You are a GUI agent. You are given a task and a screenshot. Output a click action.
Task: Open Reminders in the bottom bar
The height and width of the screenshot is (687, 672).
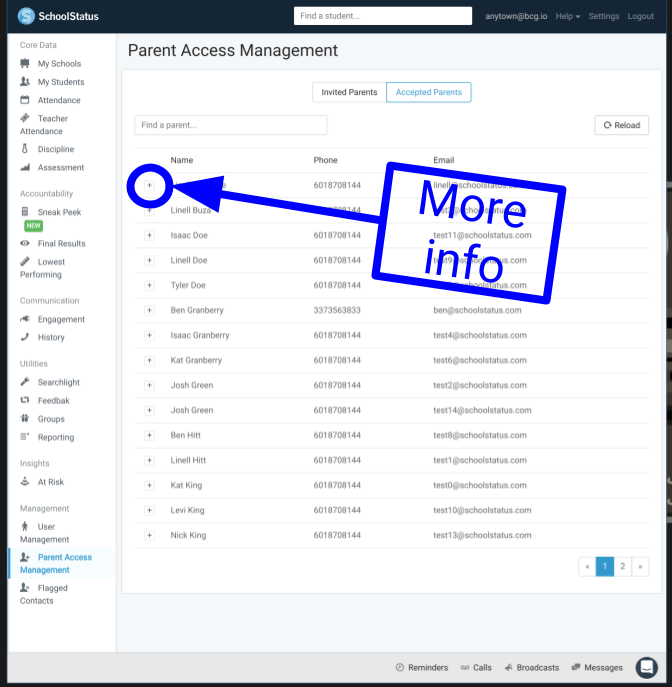tap(424, 667)
